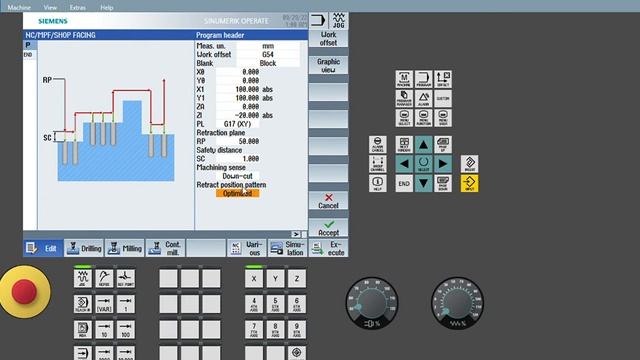This screenshot has width=640, height=360.
Task: Select the increment 100 key
Action: click(126, 329)
